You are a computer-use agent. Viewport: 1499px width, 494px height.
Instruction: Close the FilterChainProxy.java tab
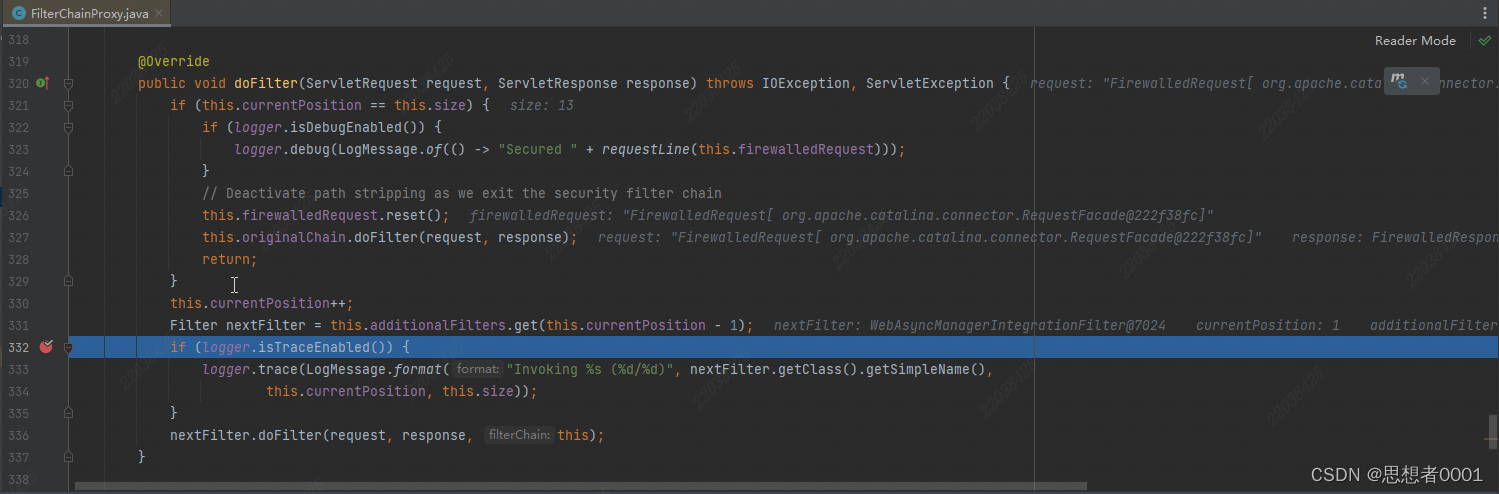(159, 13)
